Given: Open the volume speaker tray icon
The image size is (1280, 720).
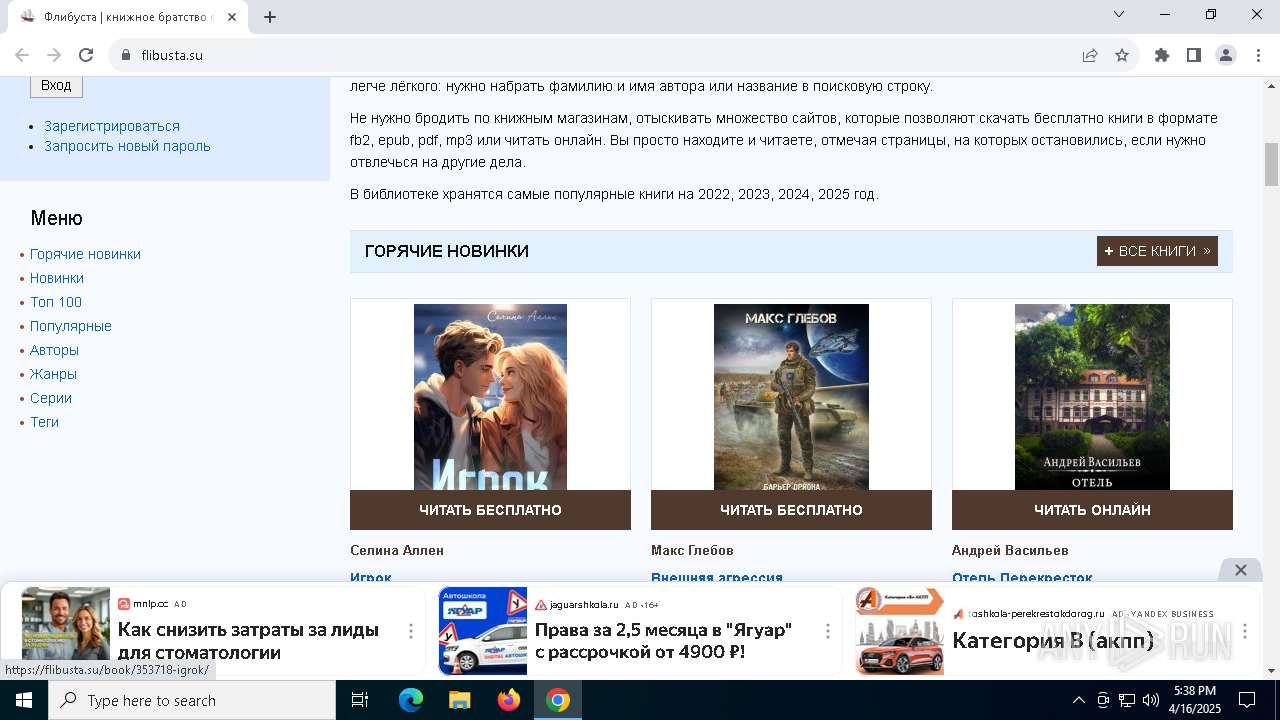Looking at the screenshot, I should 1151,700.
